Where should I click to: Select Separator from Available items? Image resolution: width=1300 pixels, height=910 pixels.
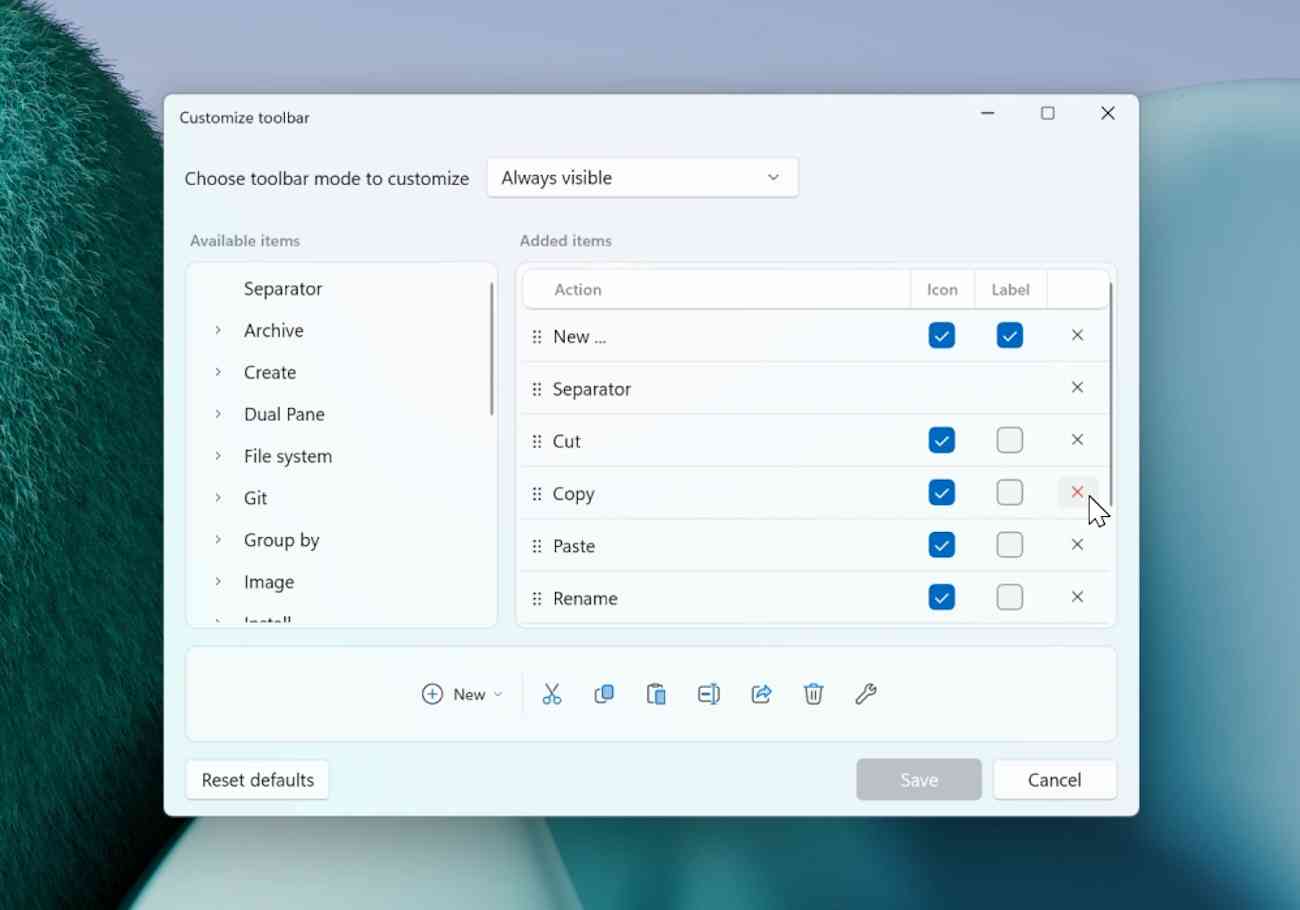pyautogui.click(x=283, y=288)
